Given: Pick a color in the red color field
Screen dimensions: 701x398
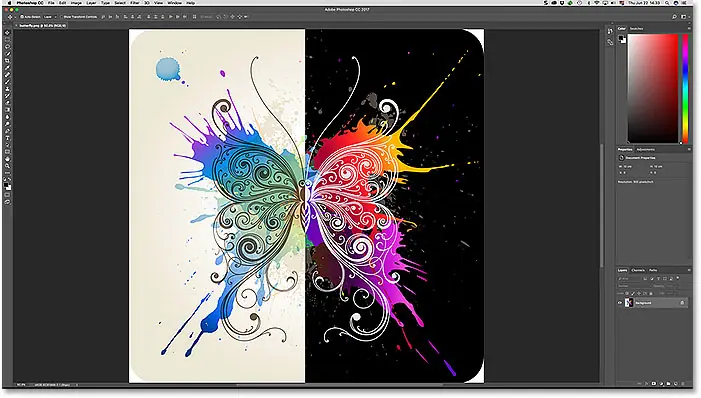Looking at the screenshot, I should point(653,88).
